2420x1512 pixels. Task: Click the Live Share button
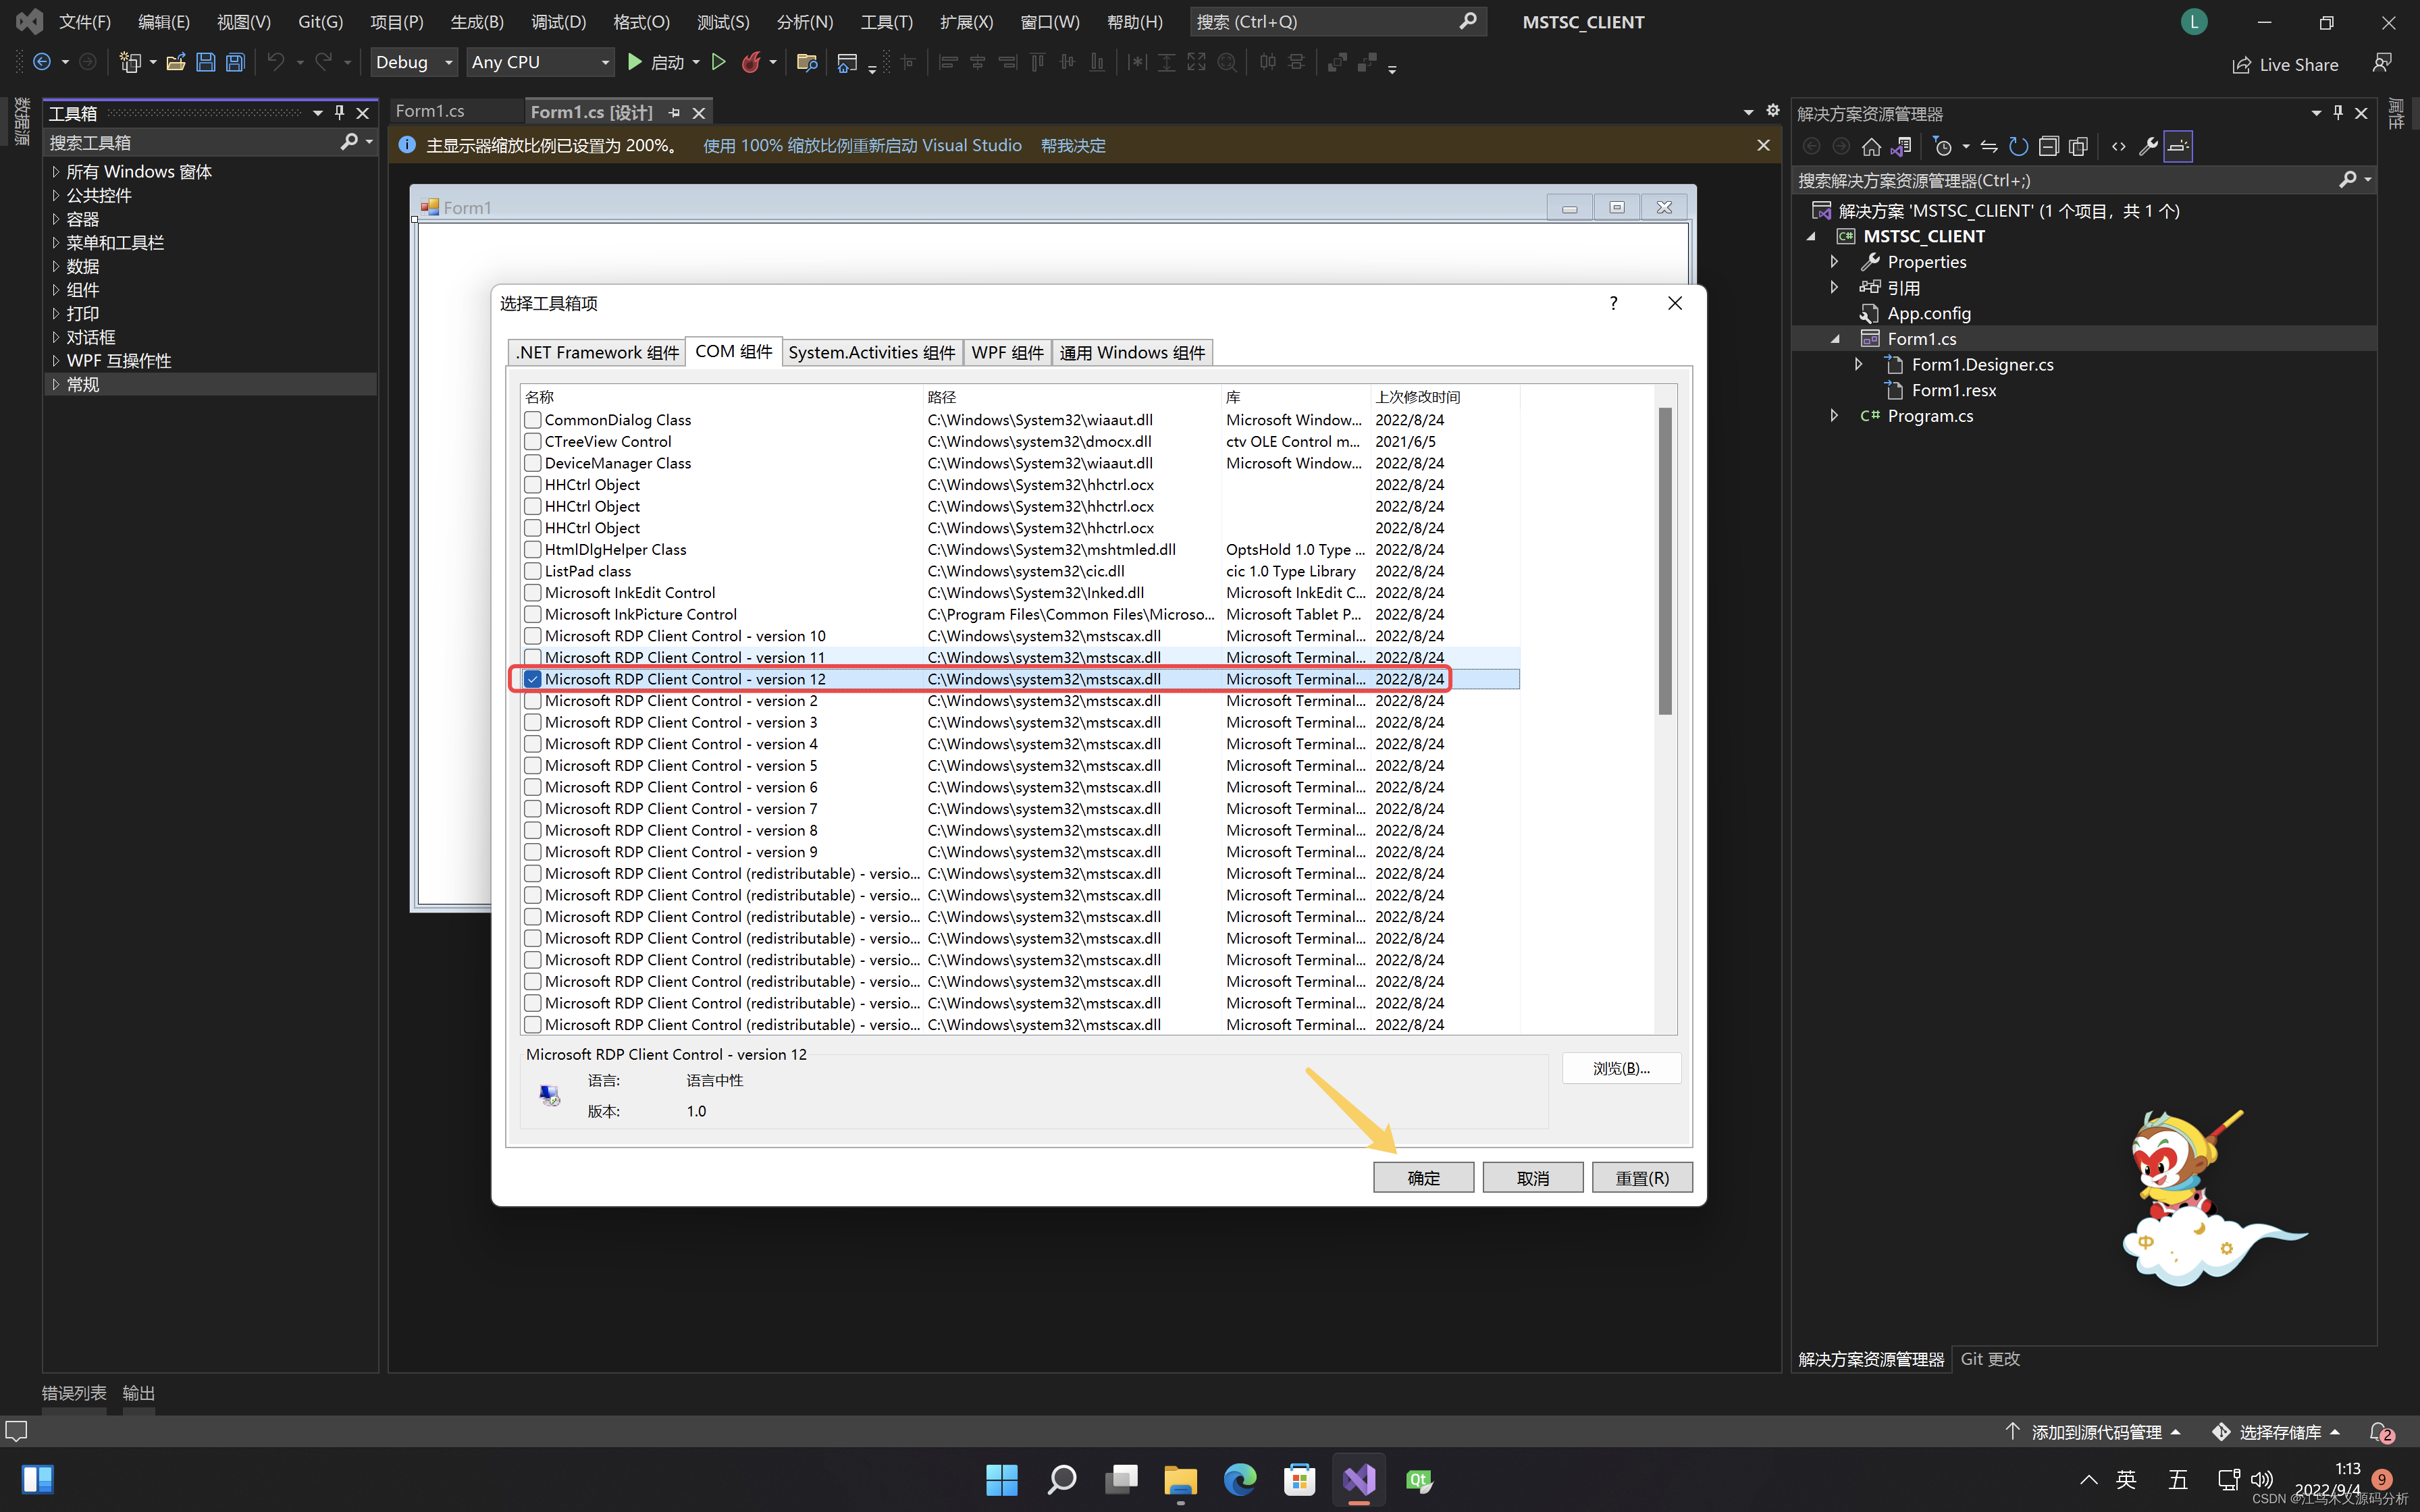tap(2286, 64)
